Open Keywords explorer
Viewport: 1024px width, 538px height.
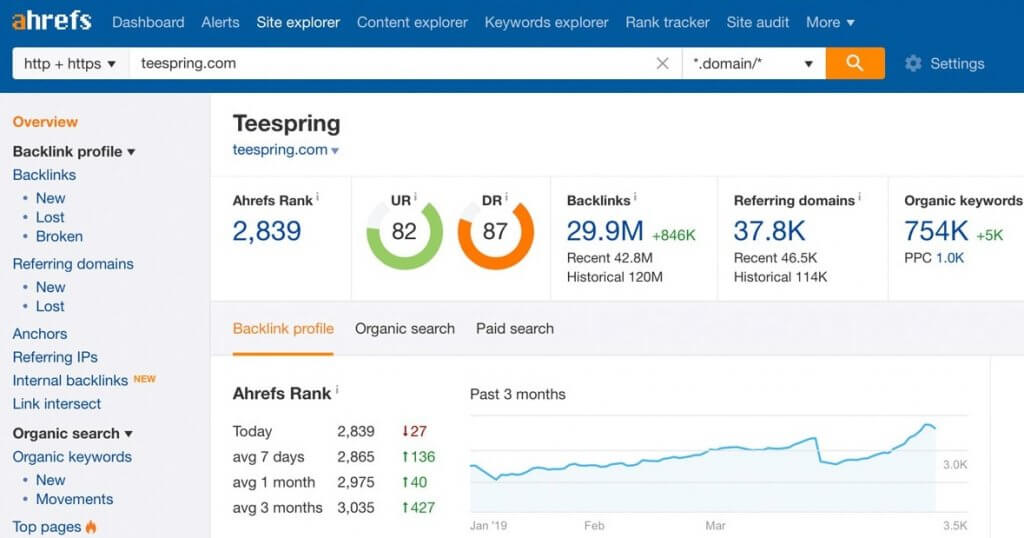(x=546, y=22)
